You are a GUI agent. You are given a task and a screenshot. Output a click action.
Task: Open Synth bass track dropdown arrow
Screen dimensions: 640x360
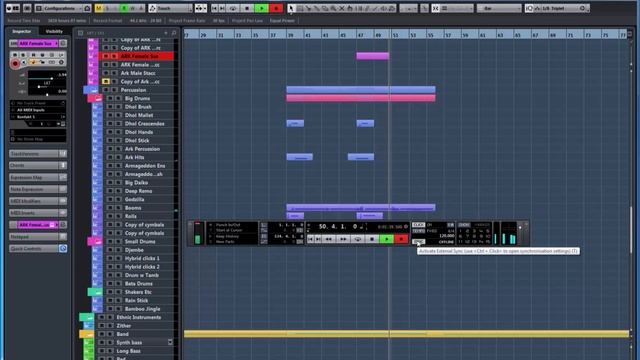[170, 342]
